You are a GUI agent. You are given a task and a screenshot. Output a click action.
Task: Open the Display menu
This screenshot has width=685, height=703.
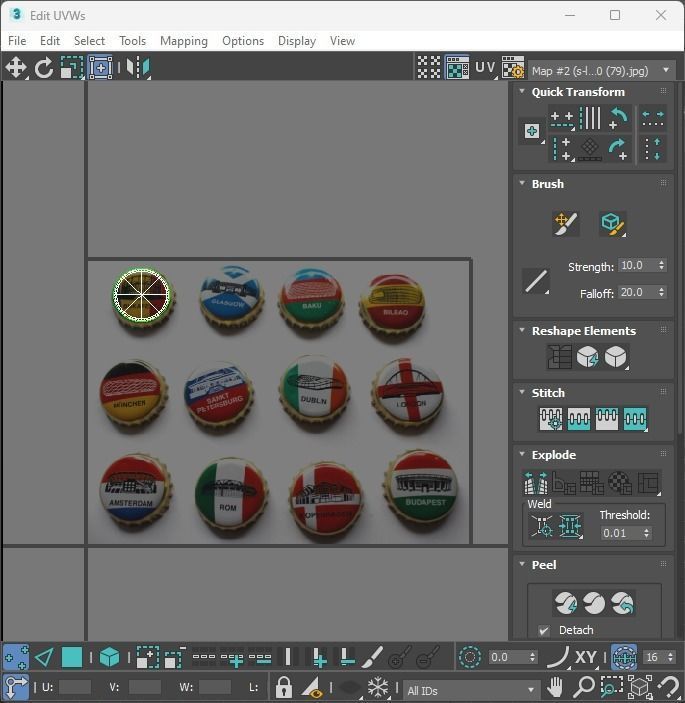point(297,41)
